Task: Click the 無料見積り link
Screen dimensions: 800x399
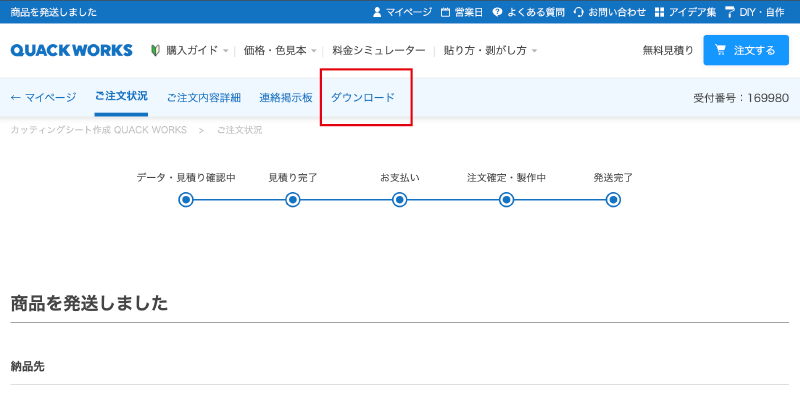Action: [x=668, y=50]
